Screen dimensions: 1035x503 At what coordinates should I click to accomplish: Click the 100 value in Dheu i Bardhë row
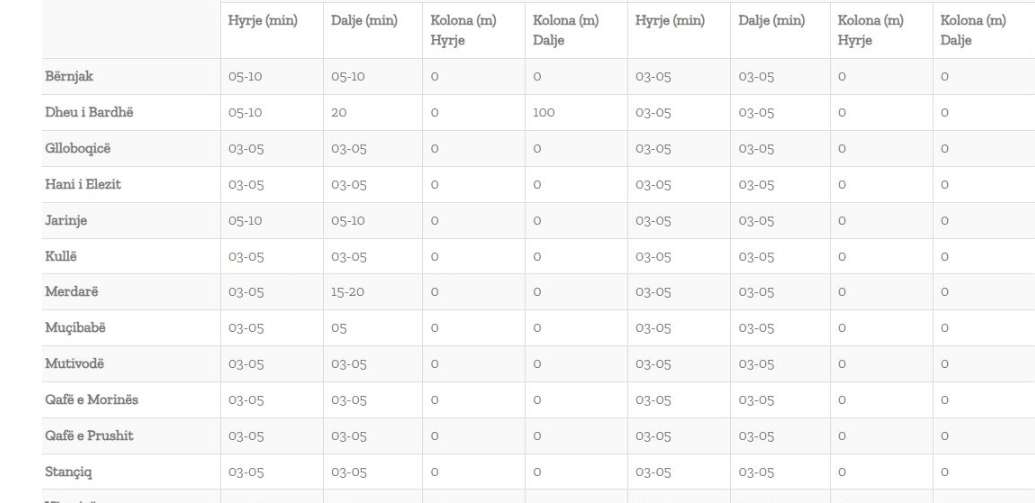pos(544,113)
